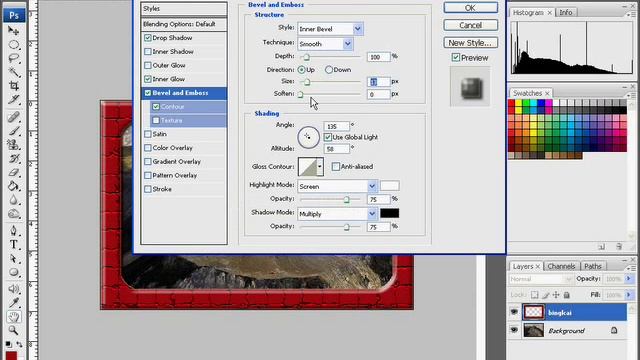Click the New Style... button

[470, 42]
